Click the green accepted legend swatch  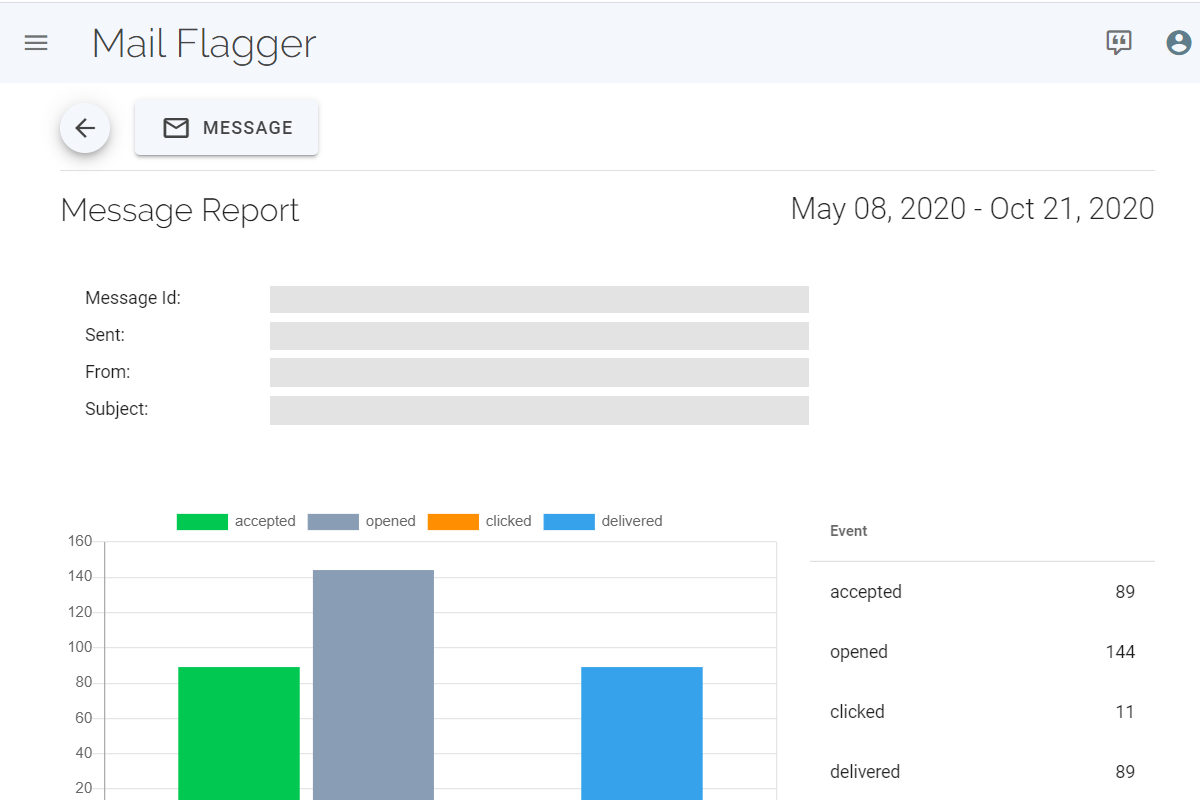coord(202,521)
